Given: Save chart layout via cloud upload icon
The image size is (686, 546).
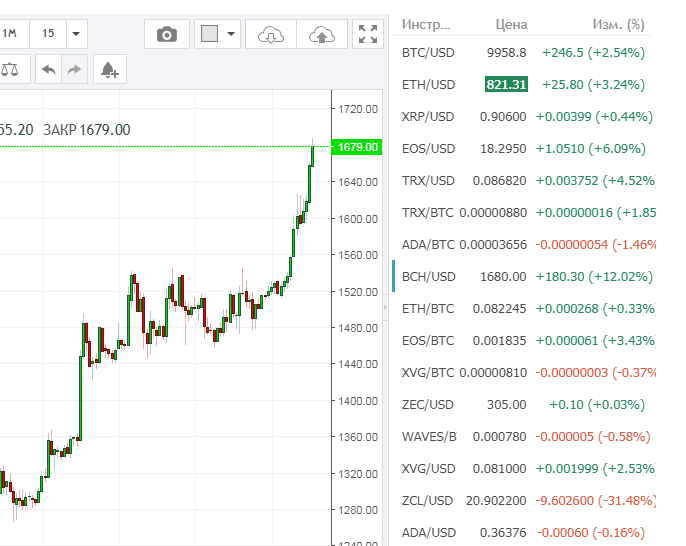Looking at the screenshot, I should (x=322, y=34).
